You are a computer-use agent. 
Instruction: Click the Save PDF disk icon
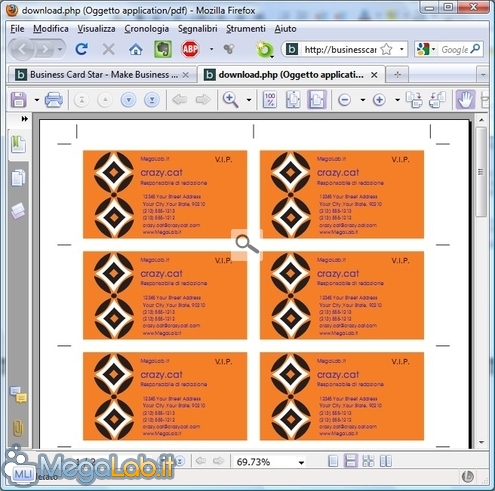(19, 100)
